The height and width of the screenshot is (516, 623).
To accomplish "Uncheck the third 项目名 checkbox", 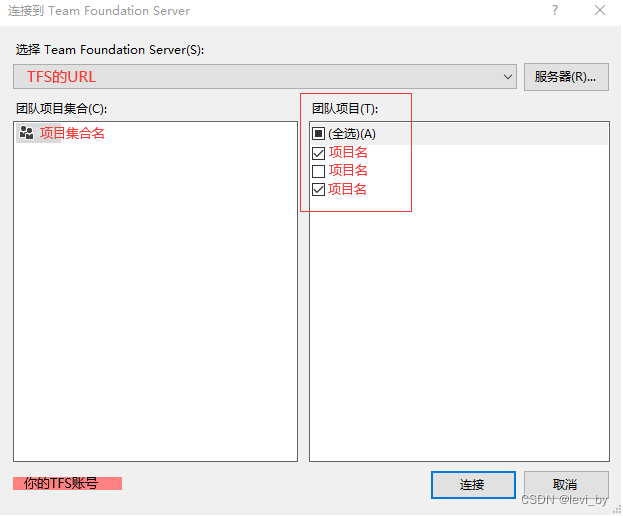I will (x=318, y=189).
